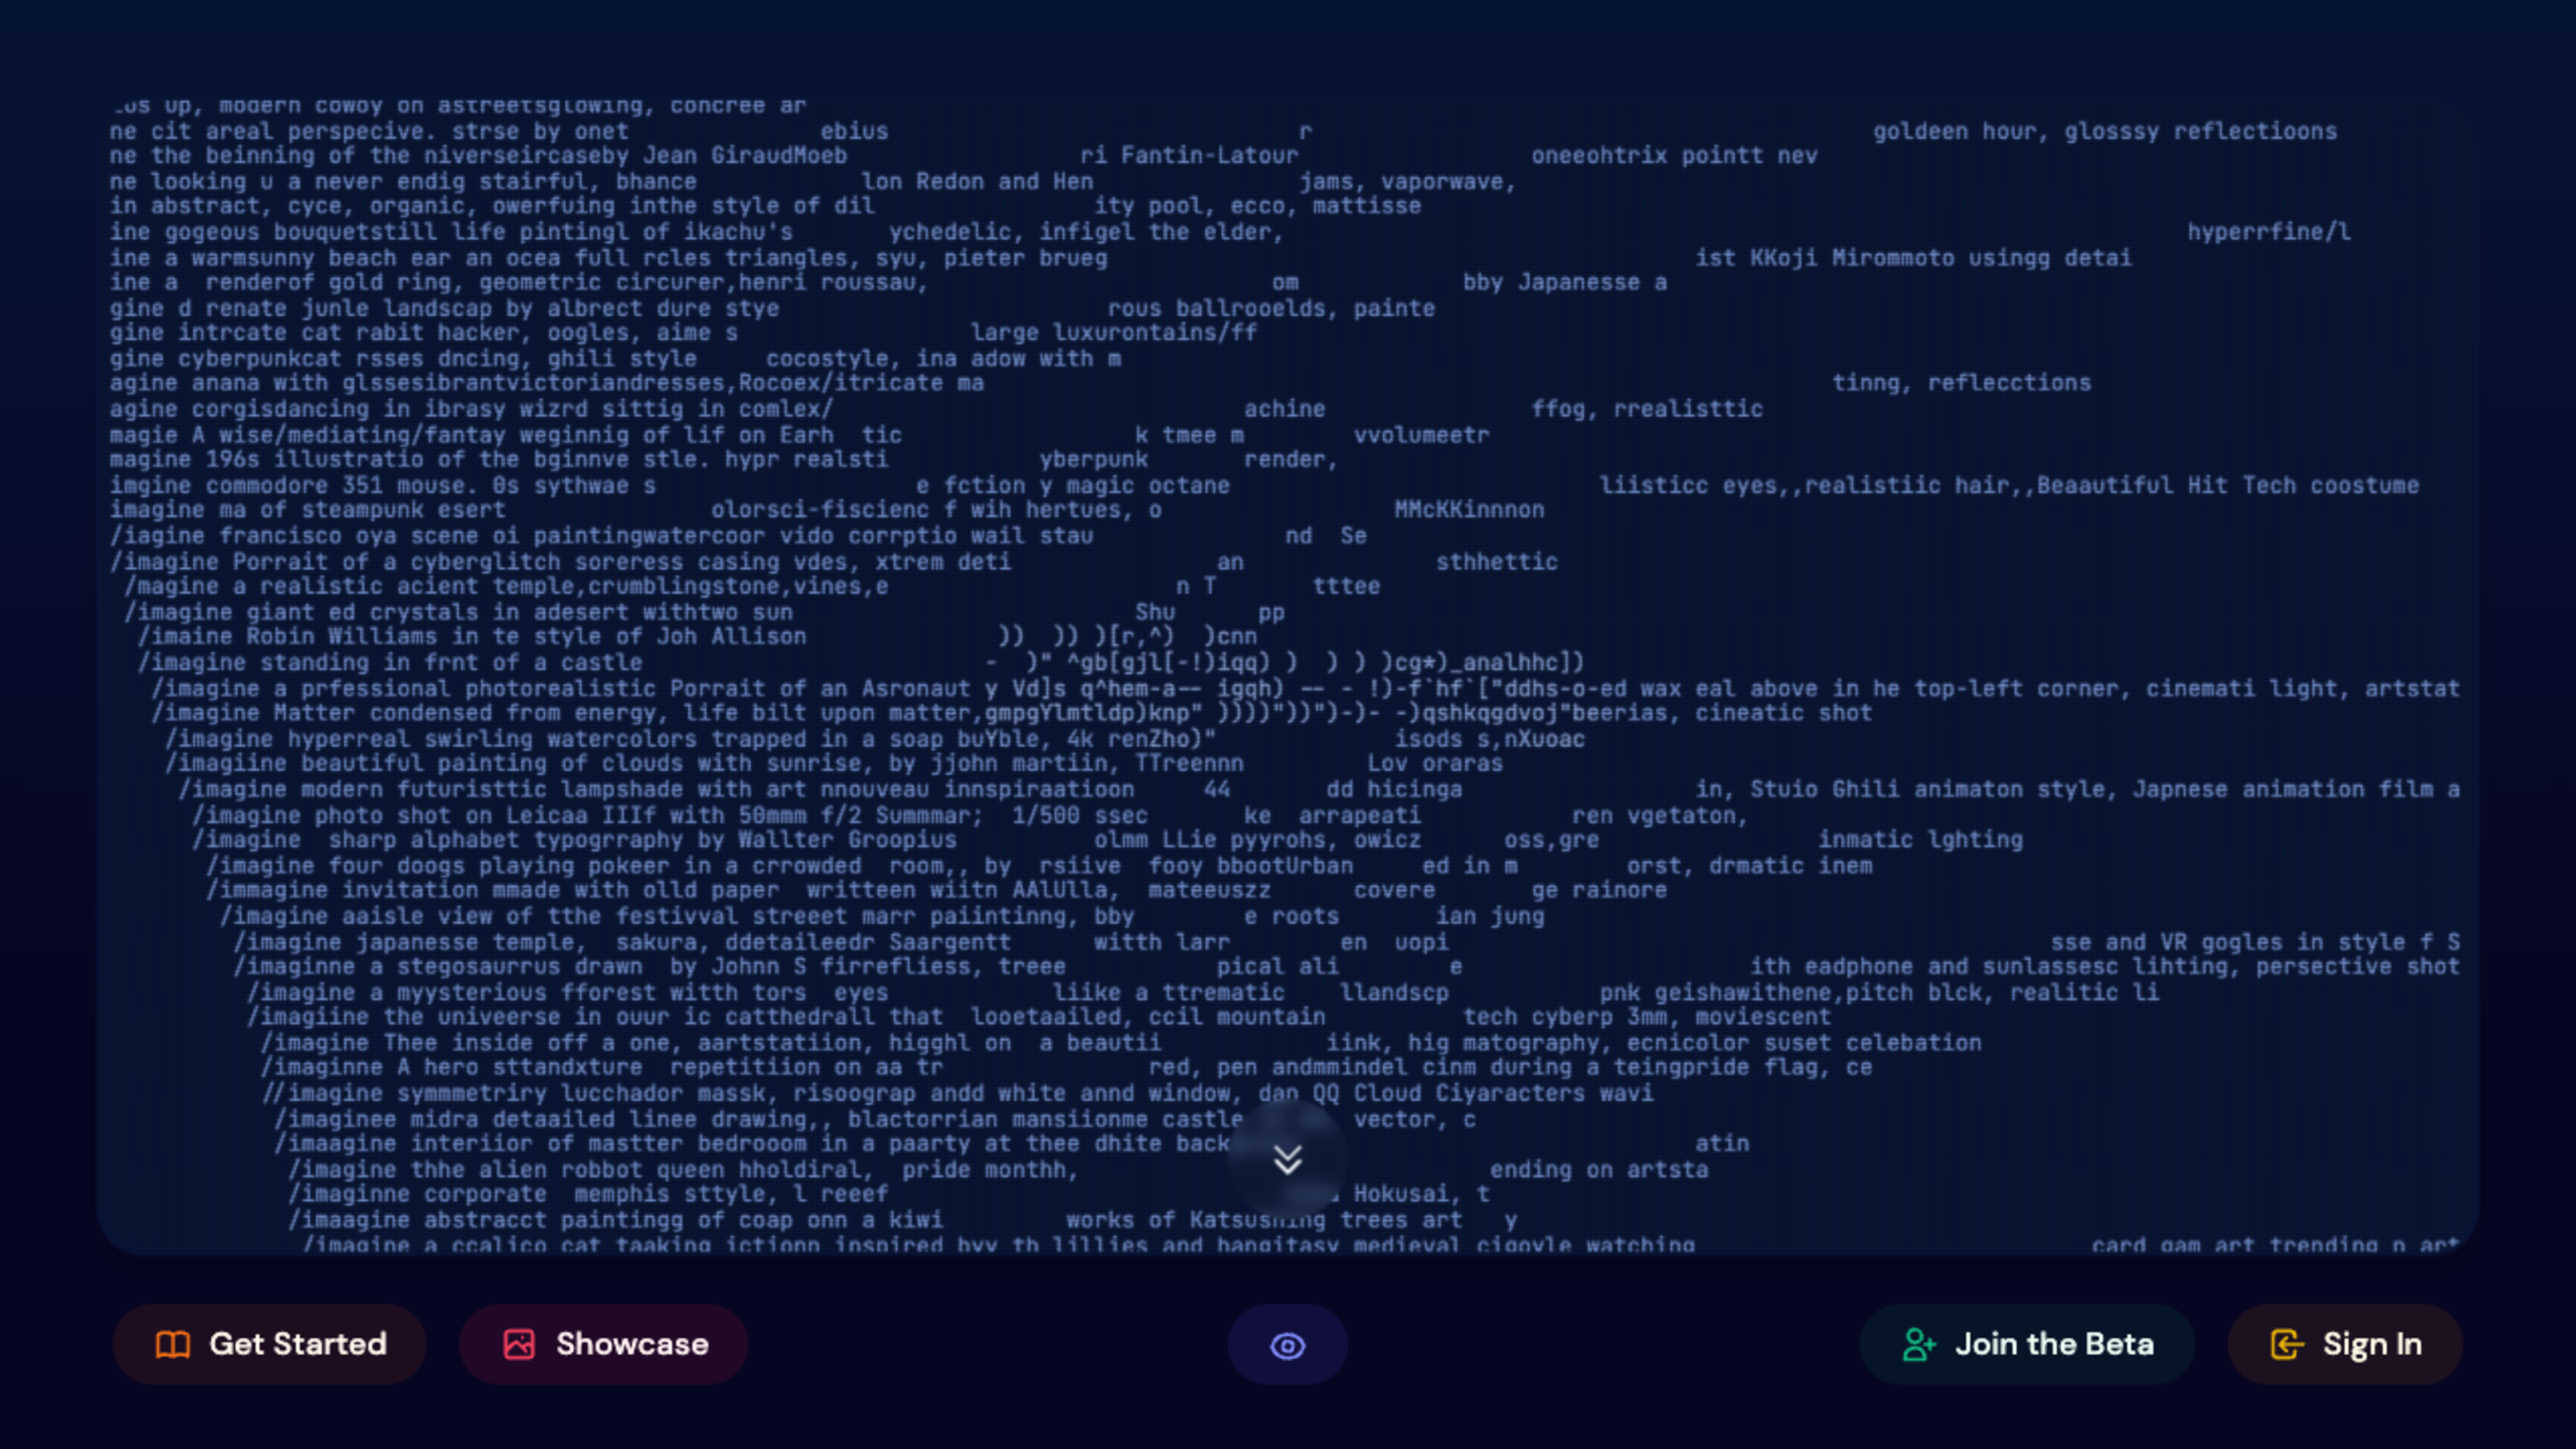Click the sign-in arrow icon
This screenshot has width=2576, height=1449.
[2287, 1344]
